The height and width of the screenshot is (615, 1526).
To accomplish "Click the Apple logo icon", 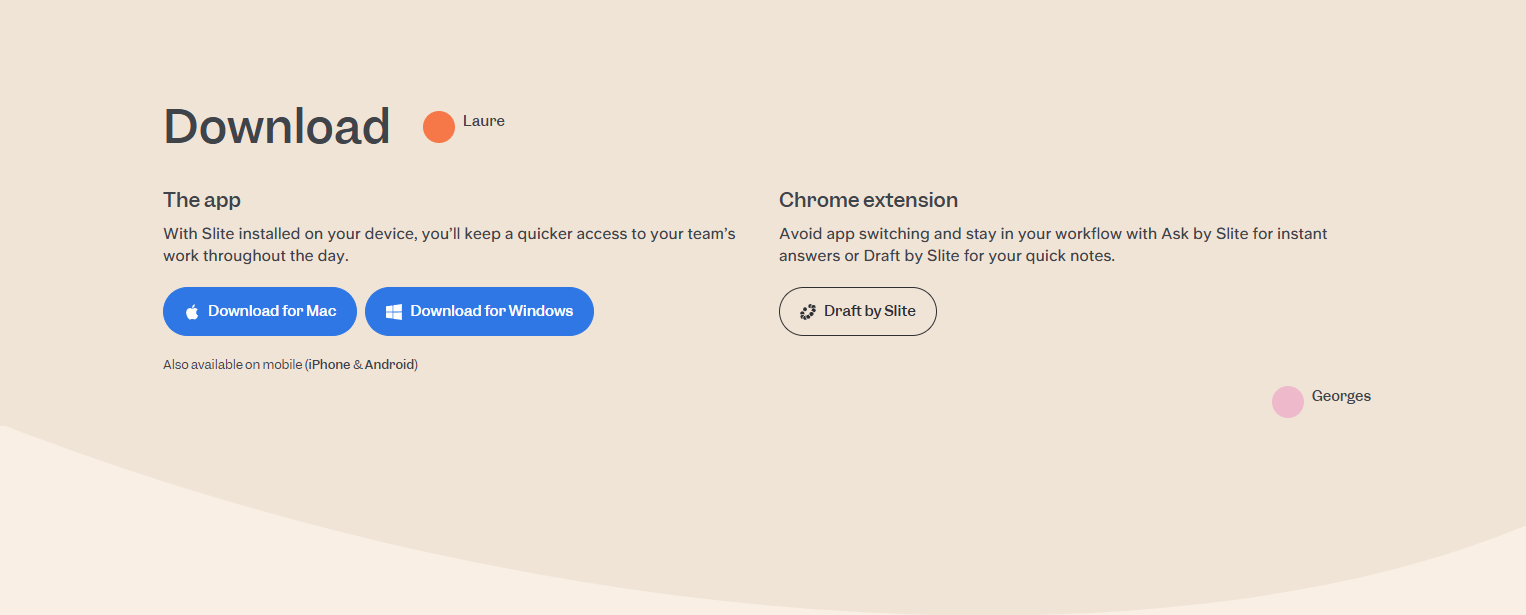I will point(192,312).
